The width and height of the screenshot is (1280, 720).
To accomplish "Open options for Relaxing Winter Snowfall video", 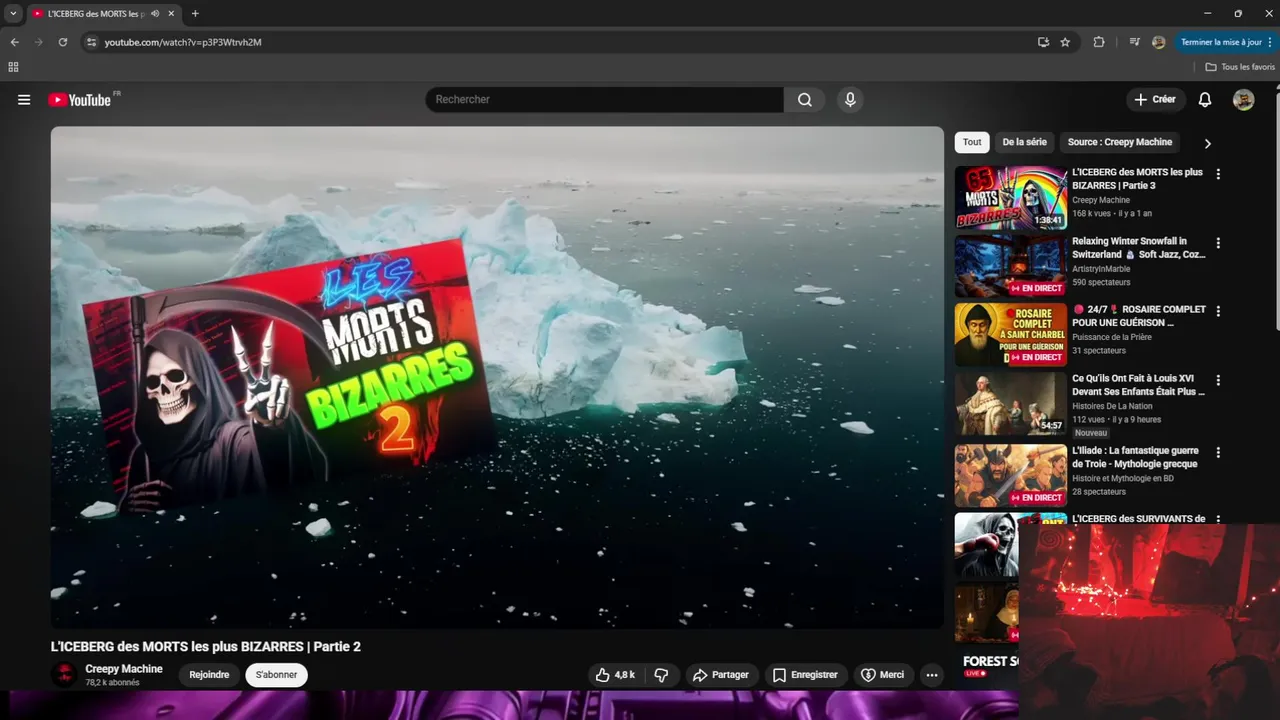I will [1218, 243].
